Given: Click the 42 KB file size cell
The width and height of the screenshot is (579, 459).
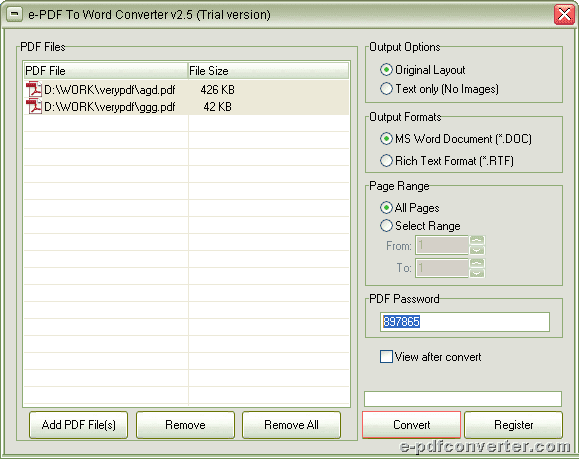Looking at the screenshot, I should (x=217, y=107).
